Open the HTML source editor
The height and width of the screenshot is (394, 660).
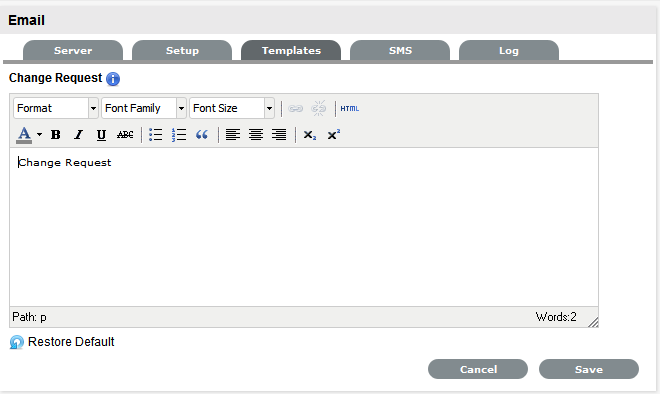pyautogui.click(x=350, y=109)
